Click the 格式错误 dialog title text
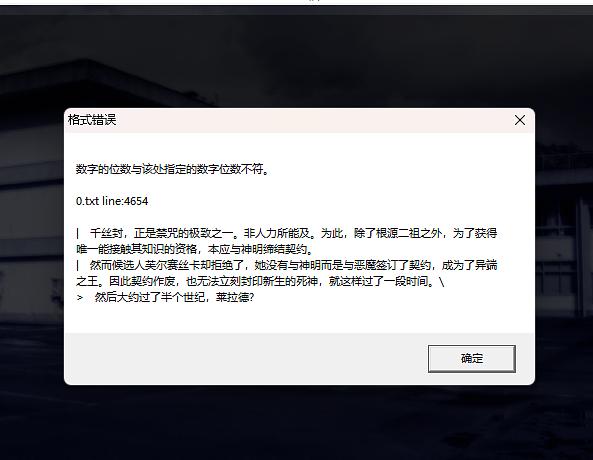This screenshot has height=460, width=593. click(x=92, y=120)
